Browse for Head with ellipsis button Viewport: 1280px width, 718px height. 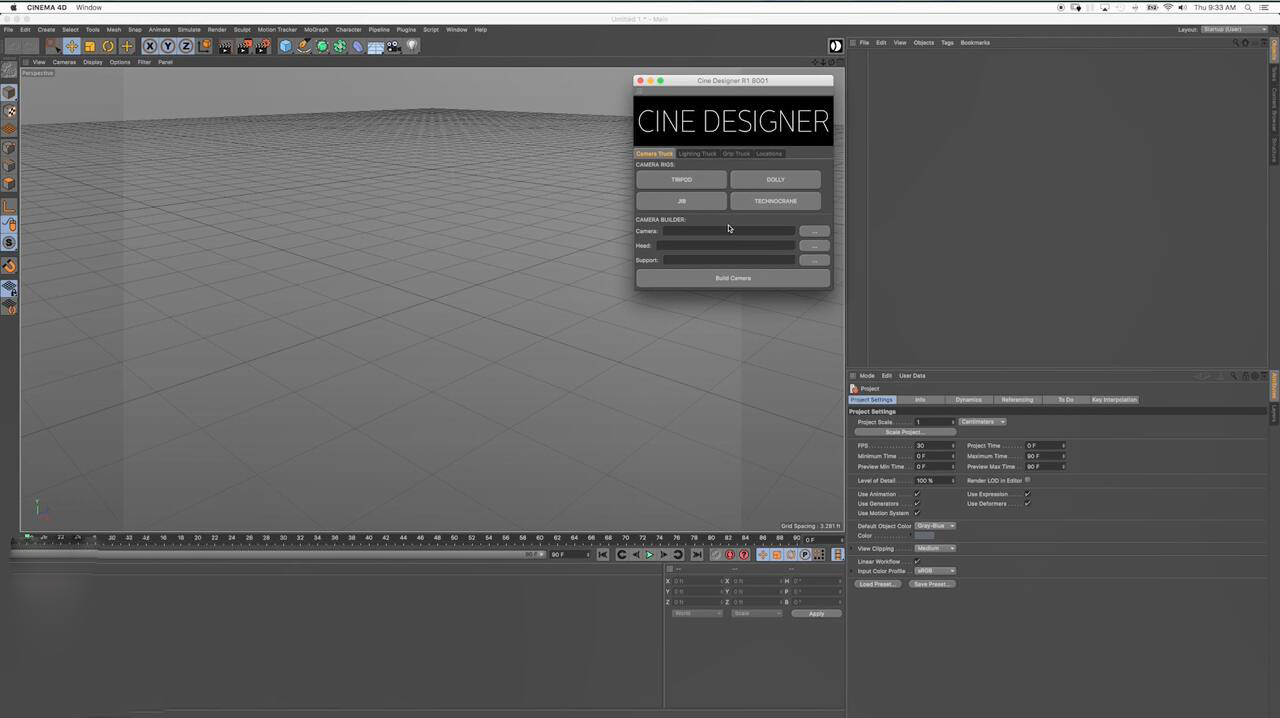[814, 246]
